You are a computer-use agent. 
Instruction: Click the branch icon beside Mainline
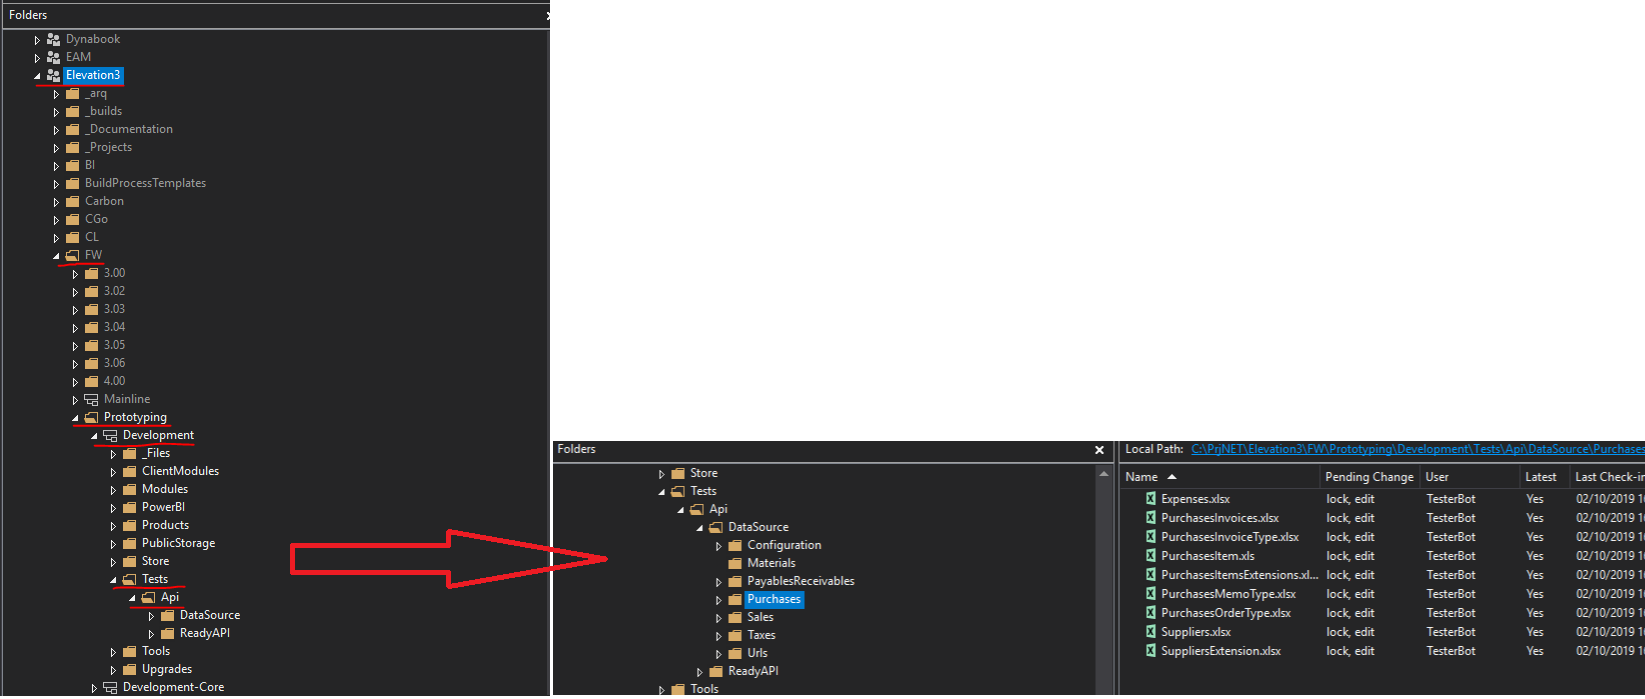92,399
